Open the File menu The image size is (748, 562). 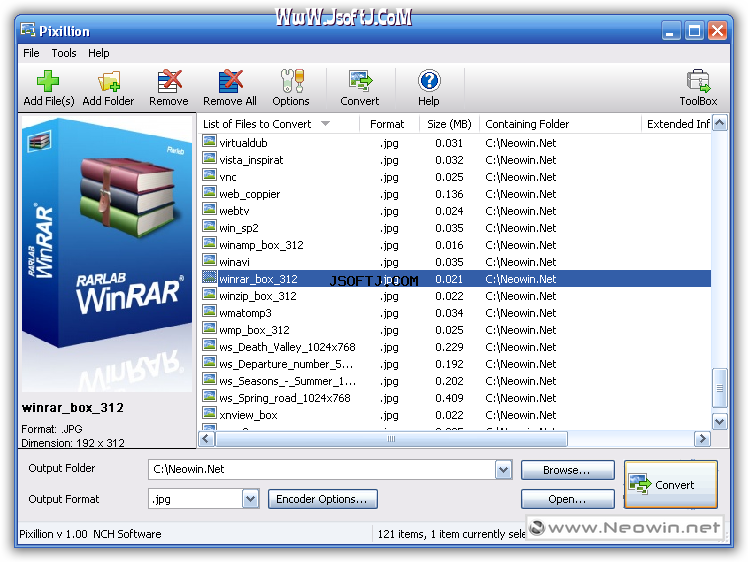(x=31, y=53)
